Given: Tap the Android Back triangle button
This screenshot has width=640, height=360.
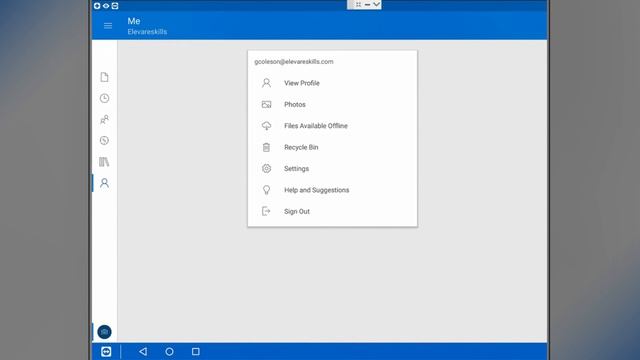Looking at the screenshot, I should point(143,351).
